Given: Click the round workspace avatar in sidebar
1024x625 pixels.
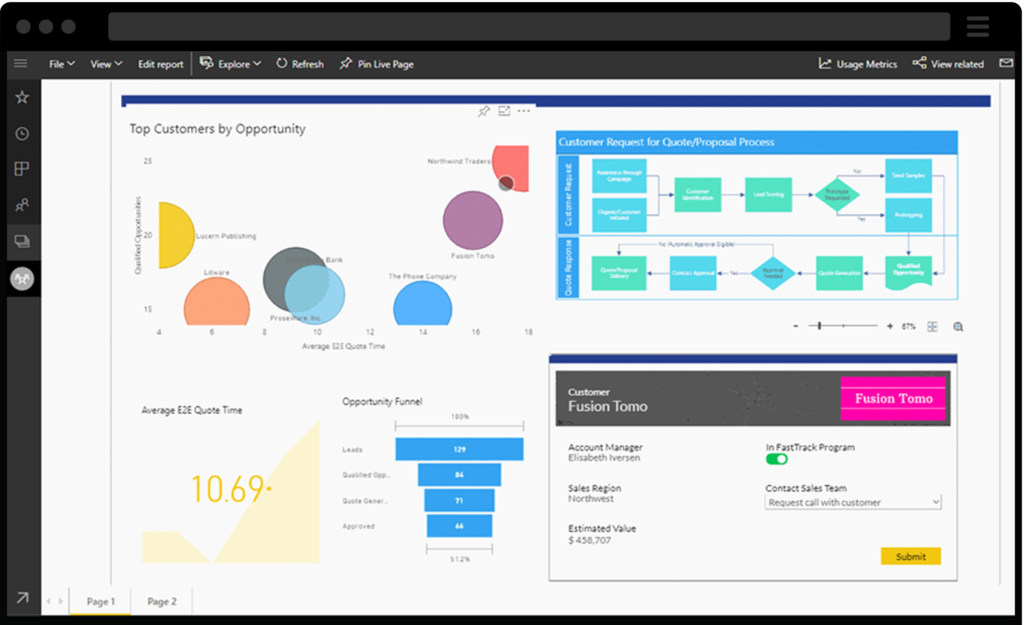Looking at the screenshot, I should click(x=22, y=279).
